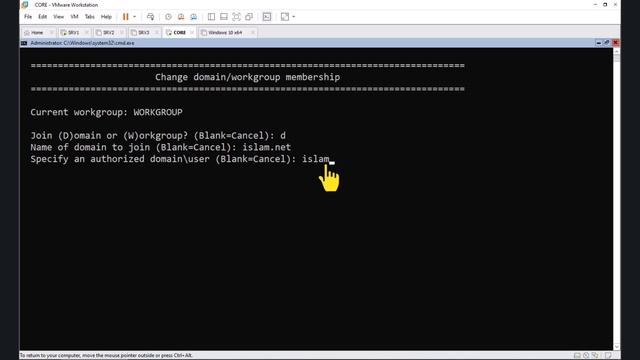Open the console view icon
The image size is (640, 360).
(x=267, y=17)
